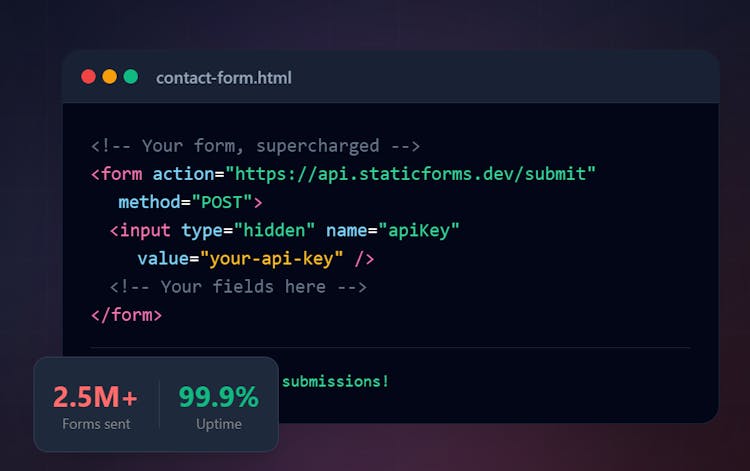Click the "apiKey" name value
750x471 pixels.
[x=418, y=230]
